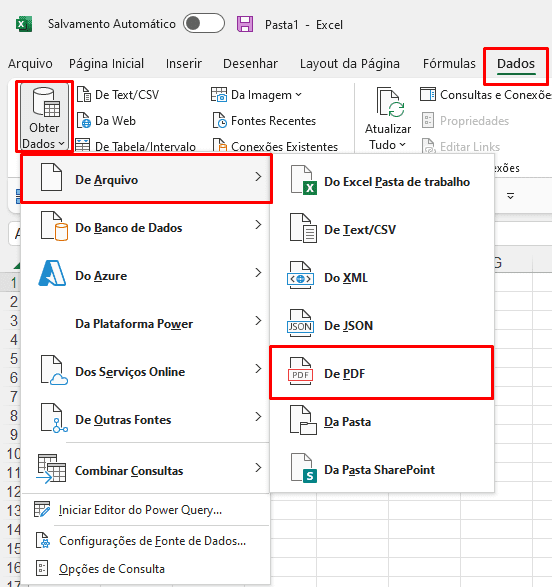Open Combinar Consultas submenu

click(x=146, y=470)
